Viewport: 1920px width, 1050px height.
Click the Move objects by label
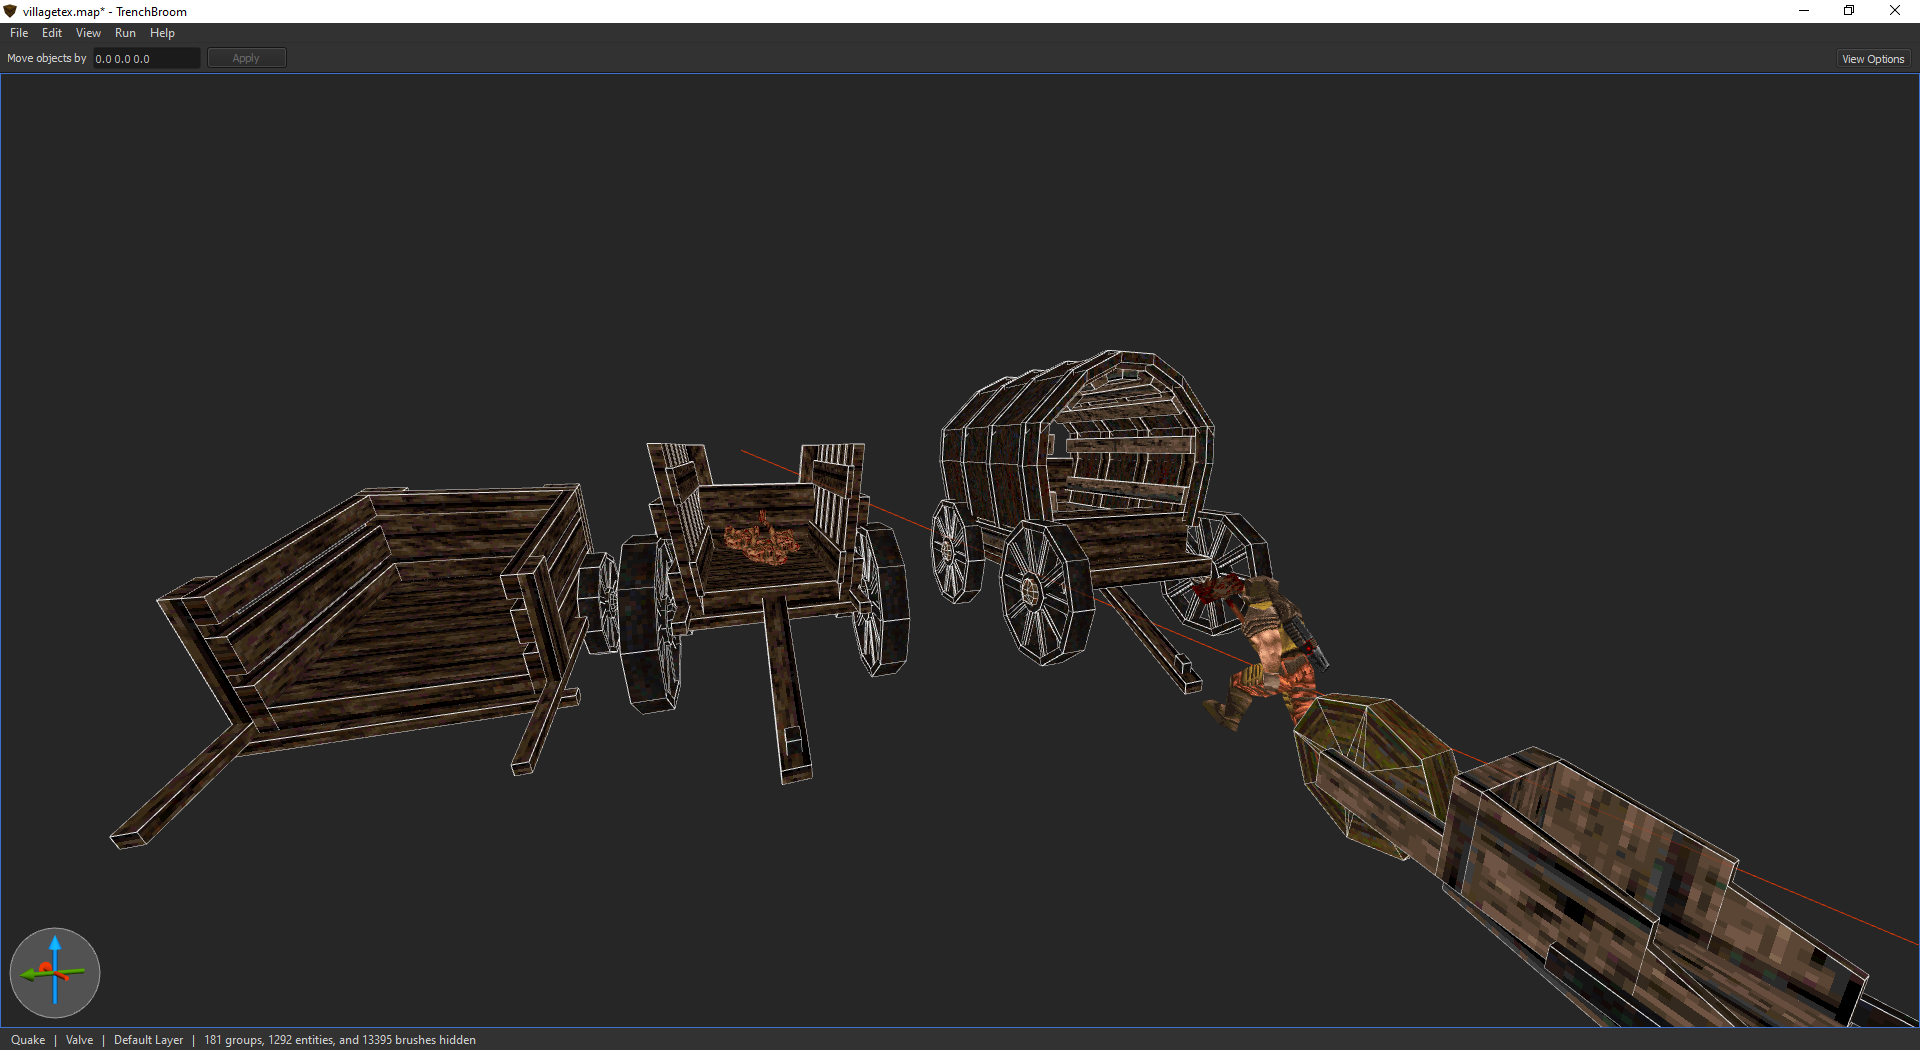(46, 59)
